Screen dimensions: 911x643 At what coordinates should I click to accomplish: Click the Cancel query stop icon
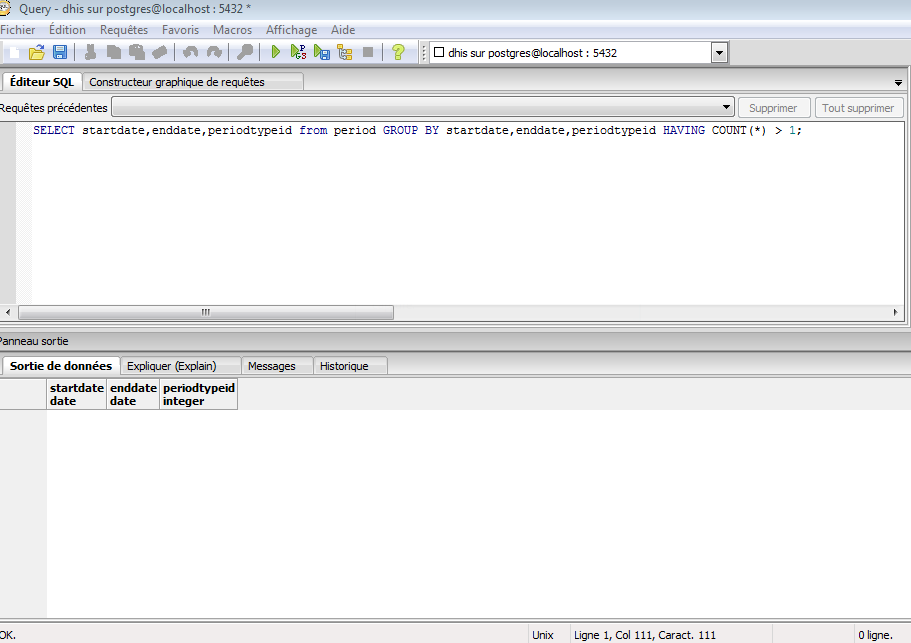(x=368, y=52)
